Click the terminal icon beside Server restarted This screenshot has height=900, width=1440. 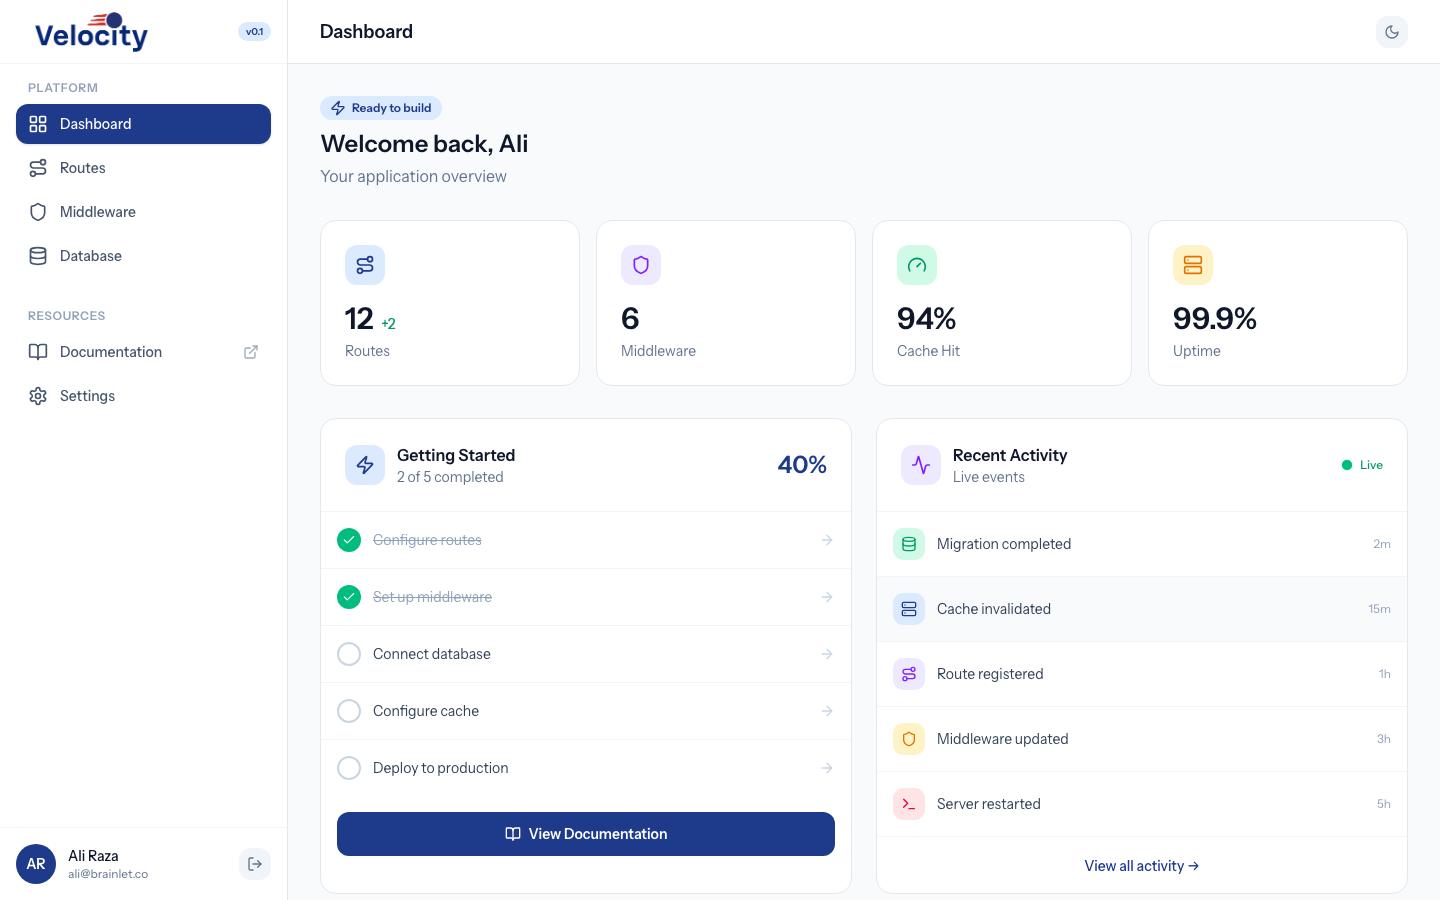tap(908, 803)
